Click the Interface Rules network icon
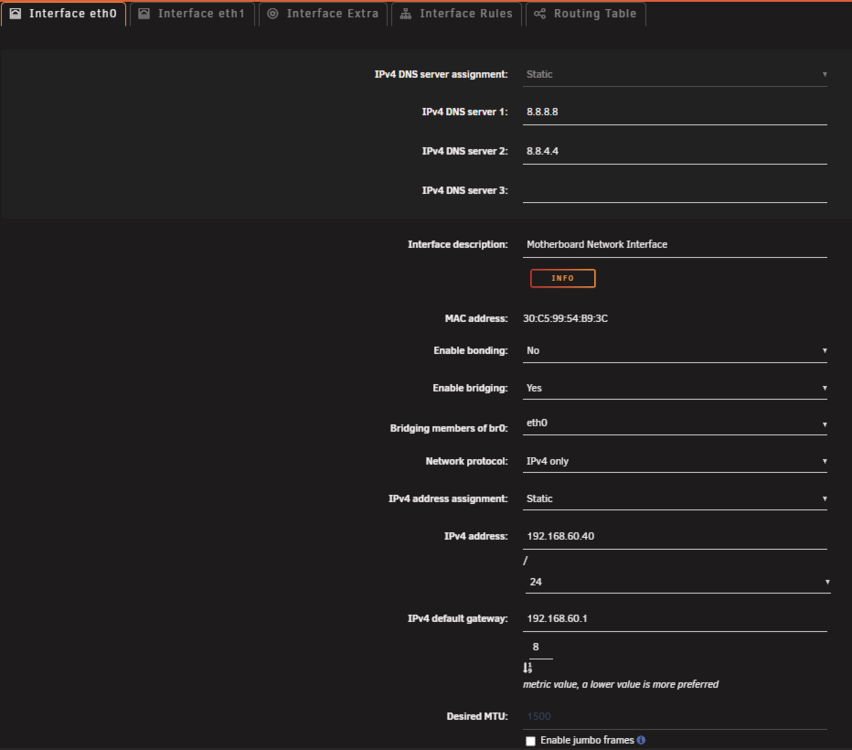852x750 pixels. (405, 14)
